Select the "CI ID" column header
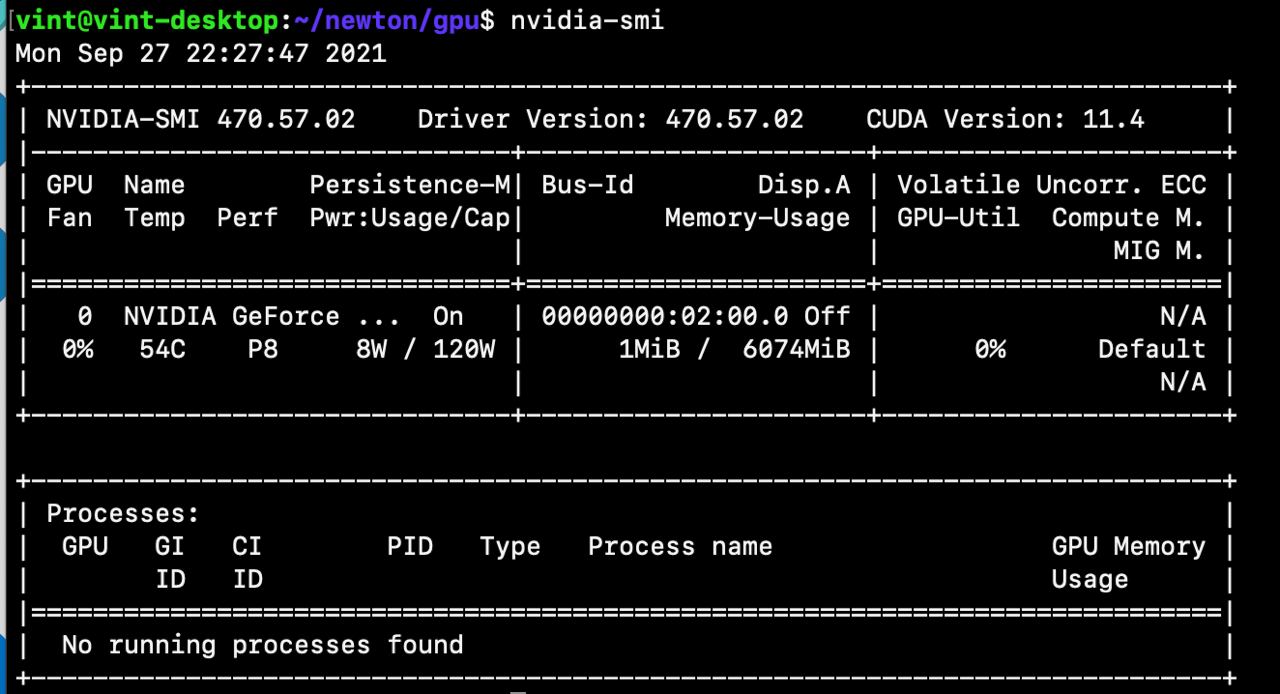The width and height of the screenshot is (1280, 694). [x=247, y=563]
